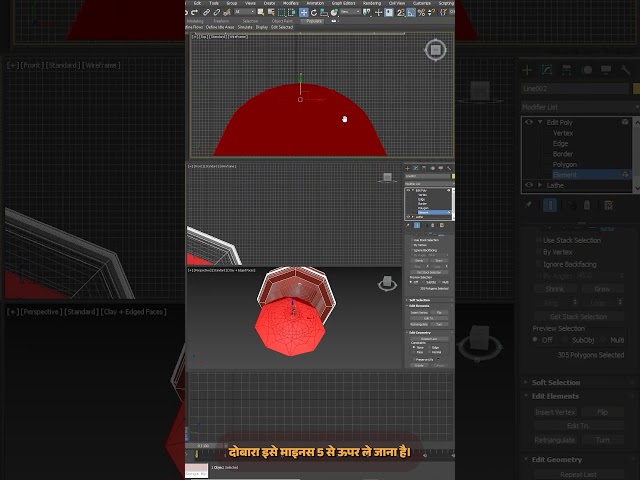
Task: Click the Grow button in center panel
Action: point(439,260)
